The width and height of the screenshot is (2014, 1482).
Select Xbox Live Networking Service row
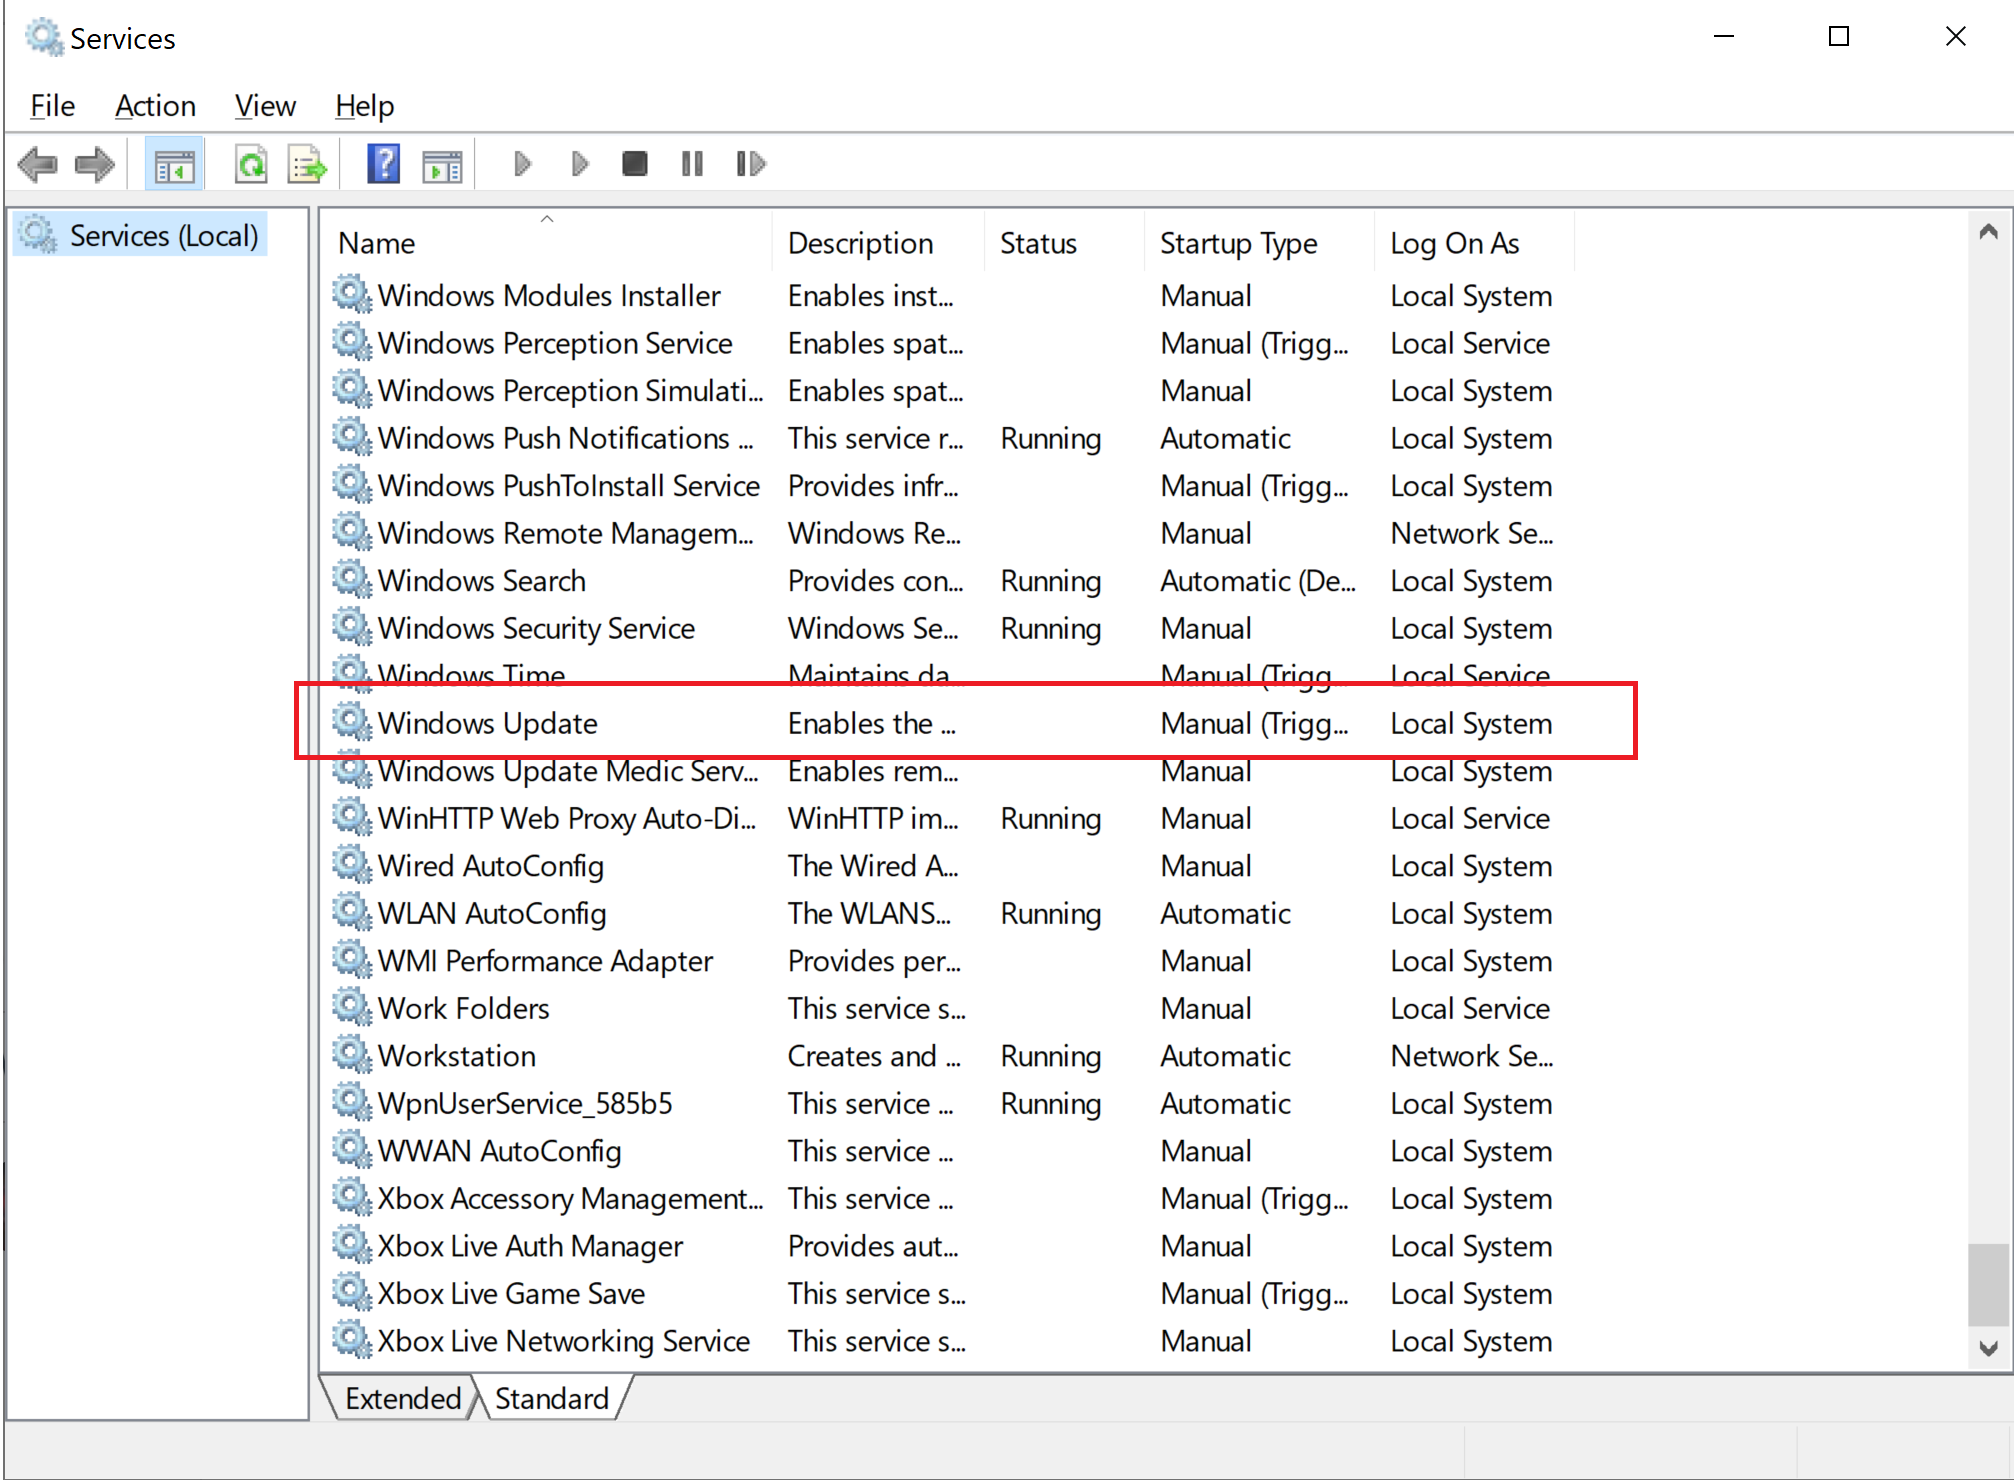(x=953, y=1341)
